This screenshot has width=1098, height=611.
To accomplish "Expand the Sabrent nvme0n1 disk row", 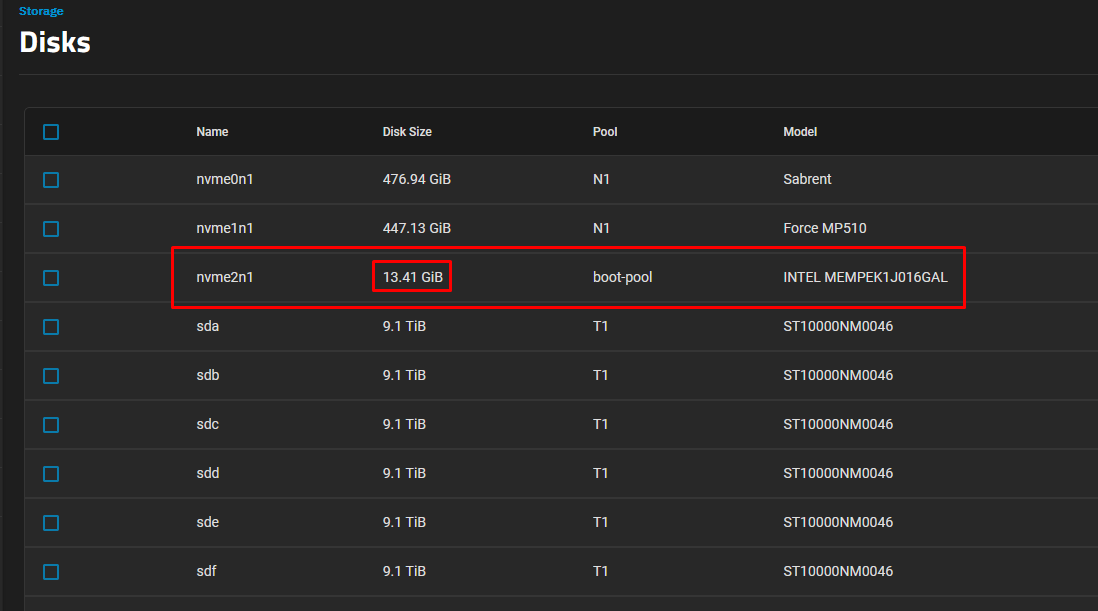I will coord(500,179).
